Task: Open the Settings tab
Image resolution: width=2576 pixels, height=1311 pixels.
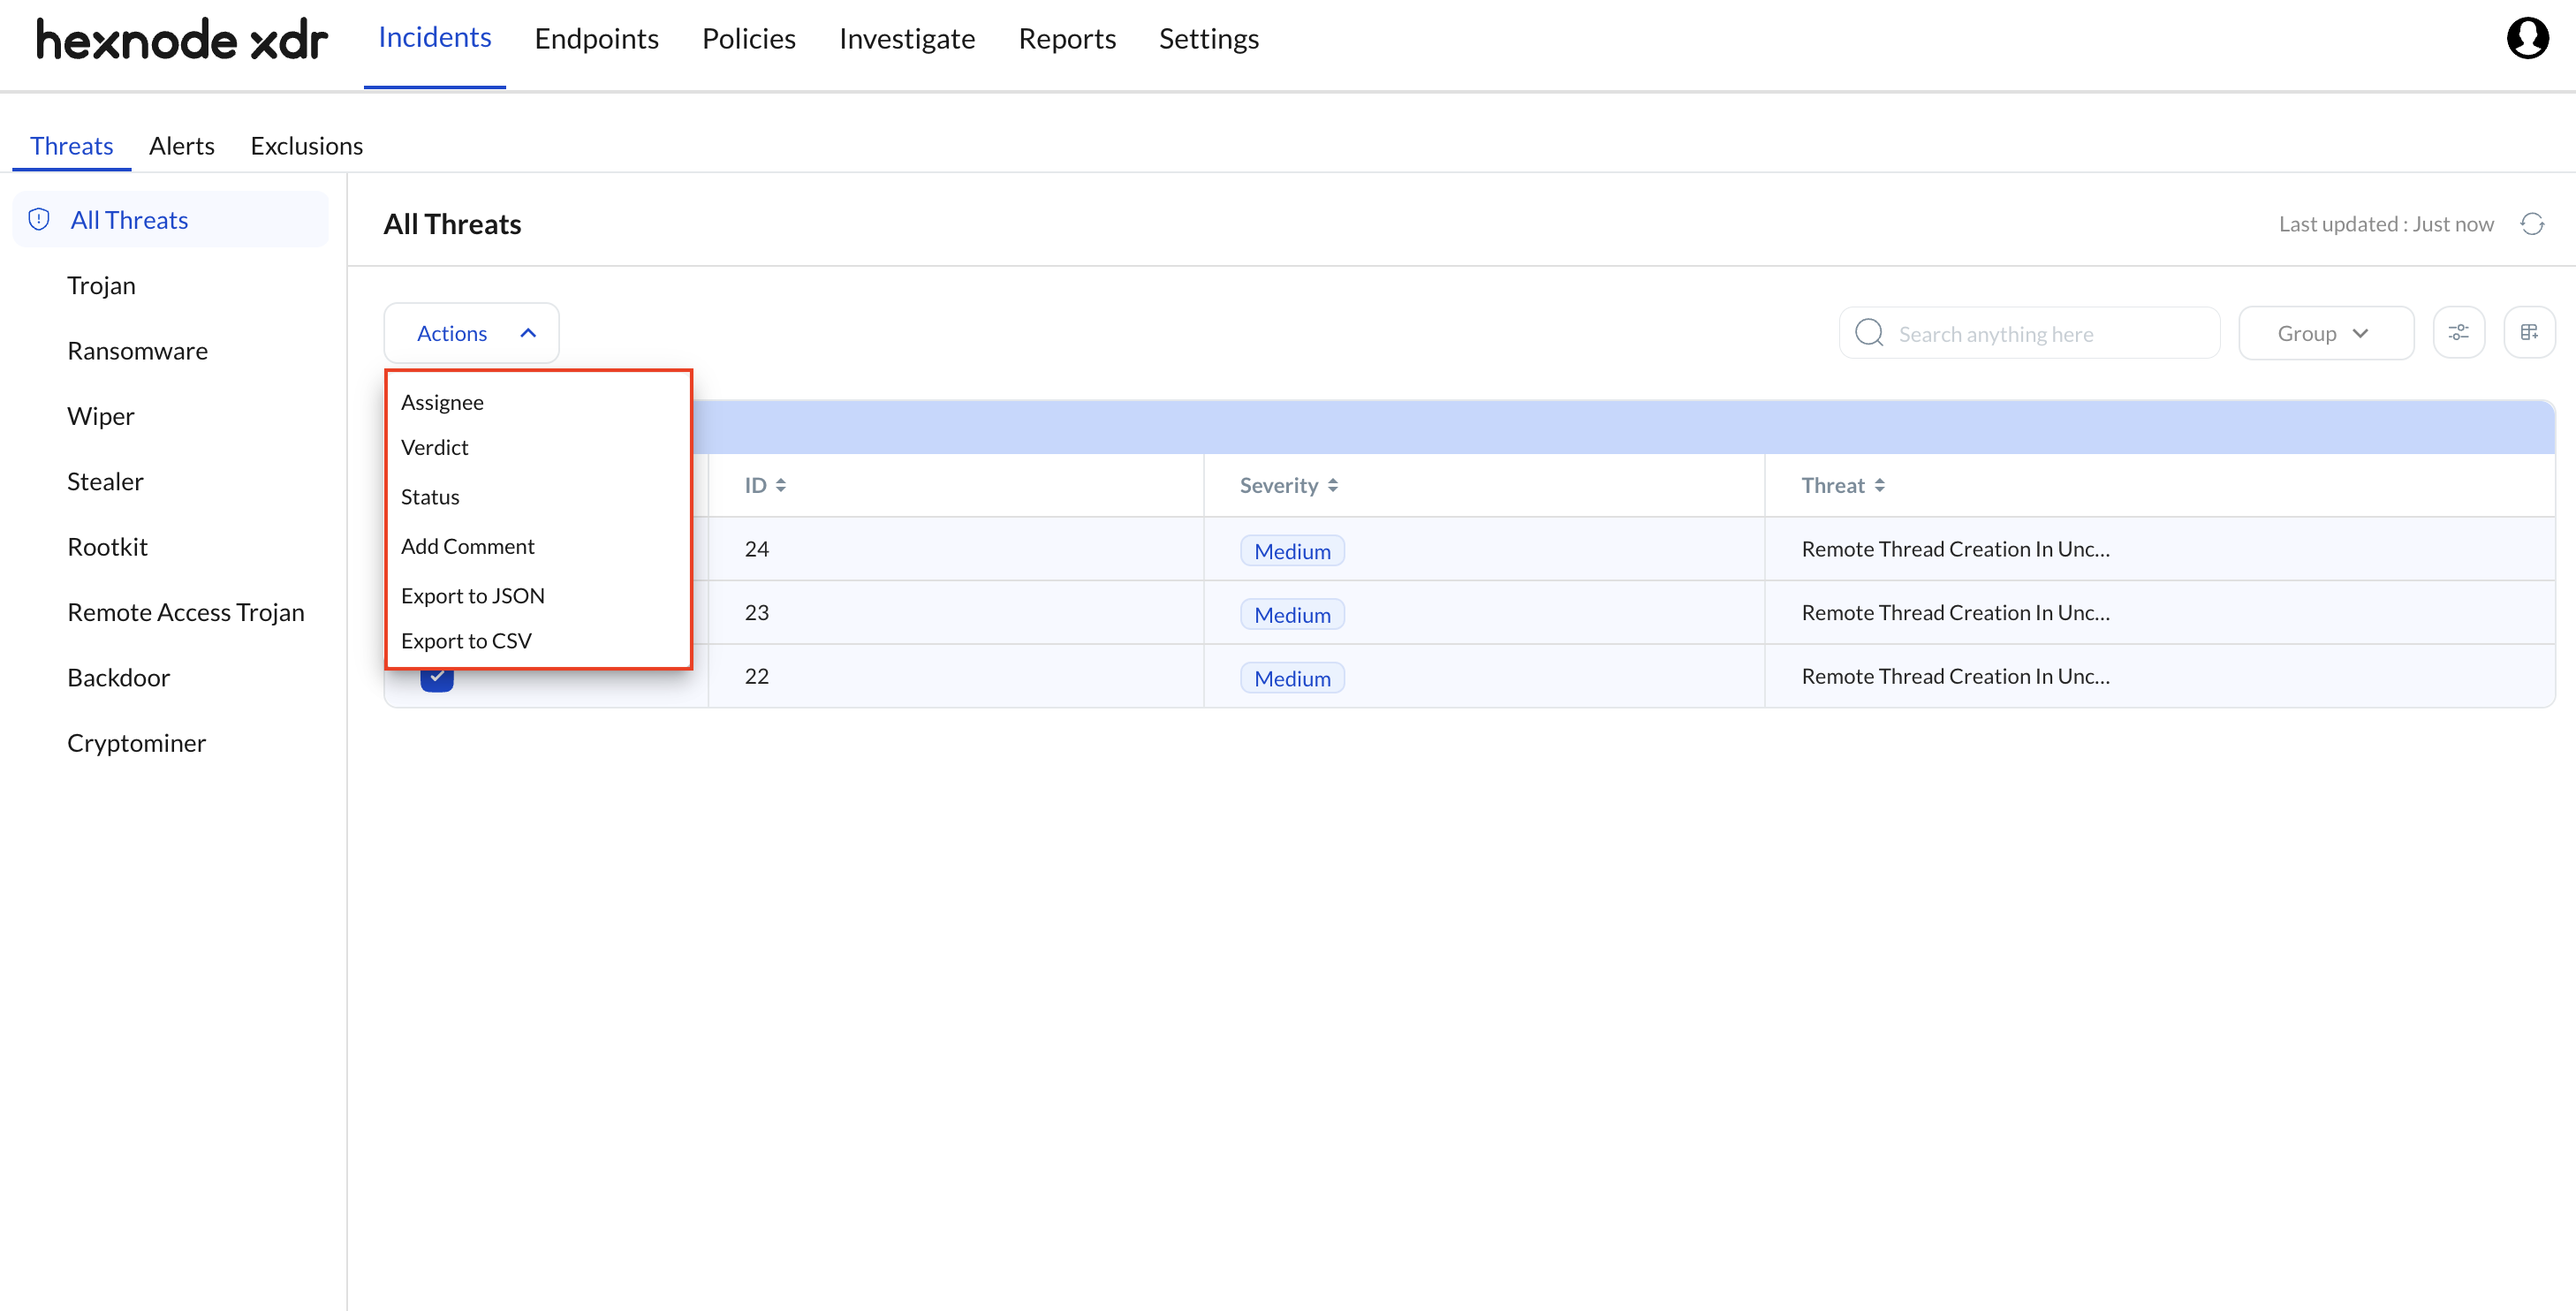Action: (1208, 38)
